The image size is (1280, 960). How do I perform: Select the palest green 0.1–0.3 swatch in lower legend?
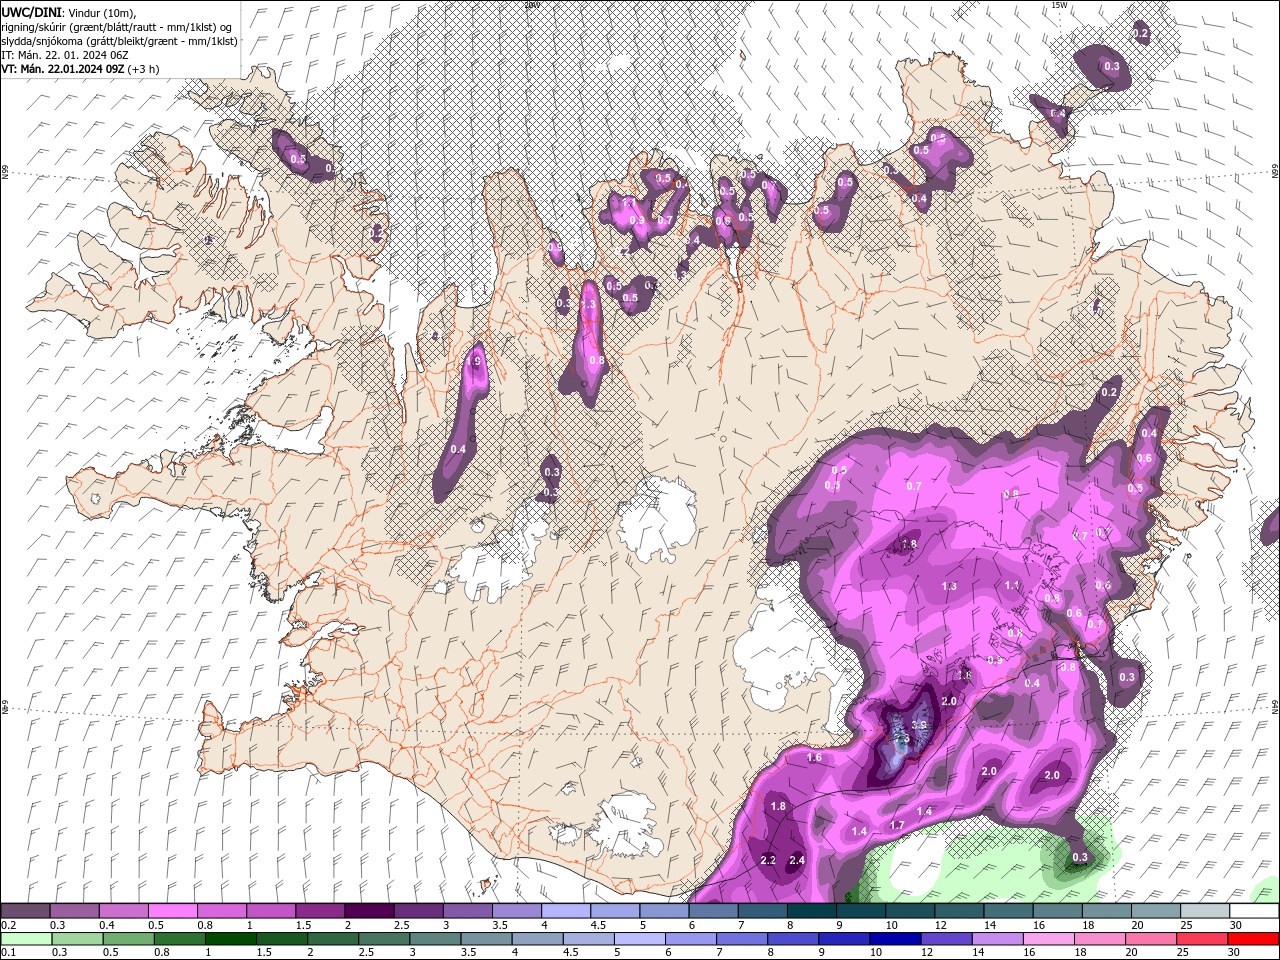click(x=26, y=939)
